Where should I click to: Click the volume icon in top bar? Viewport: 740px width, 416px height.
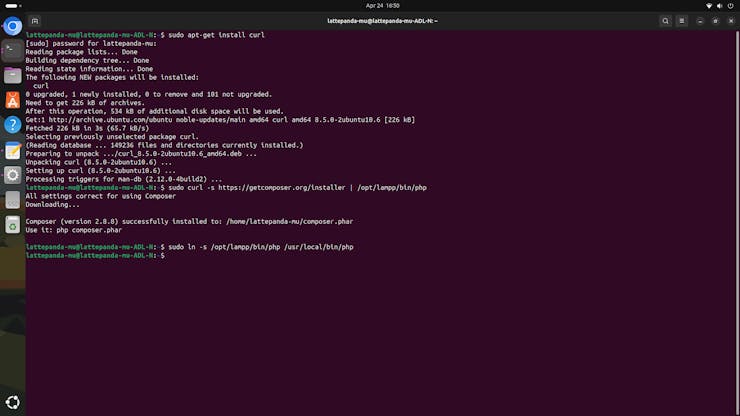point(720,5)
